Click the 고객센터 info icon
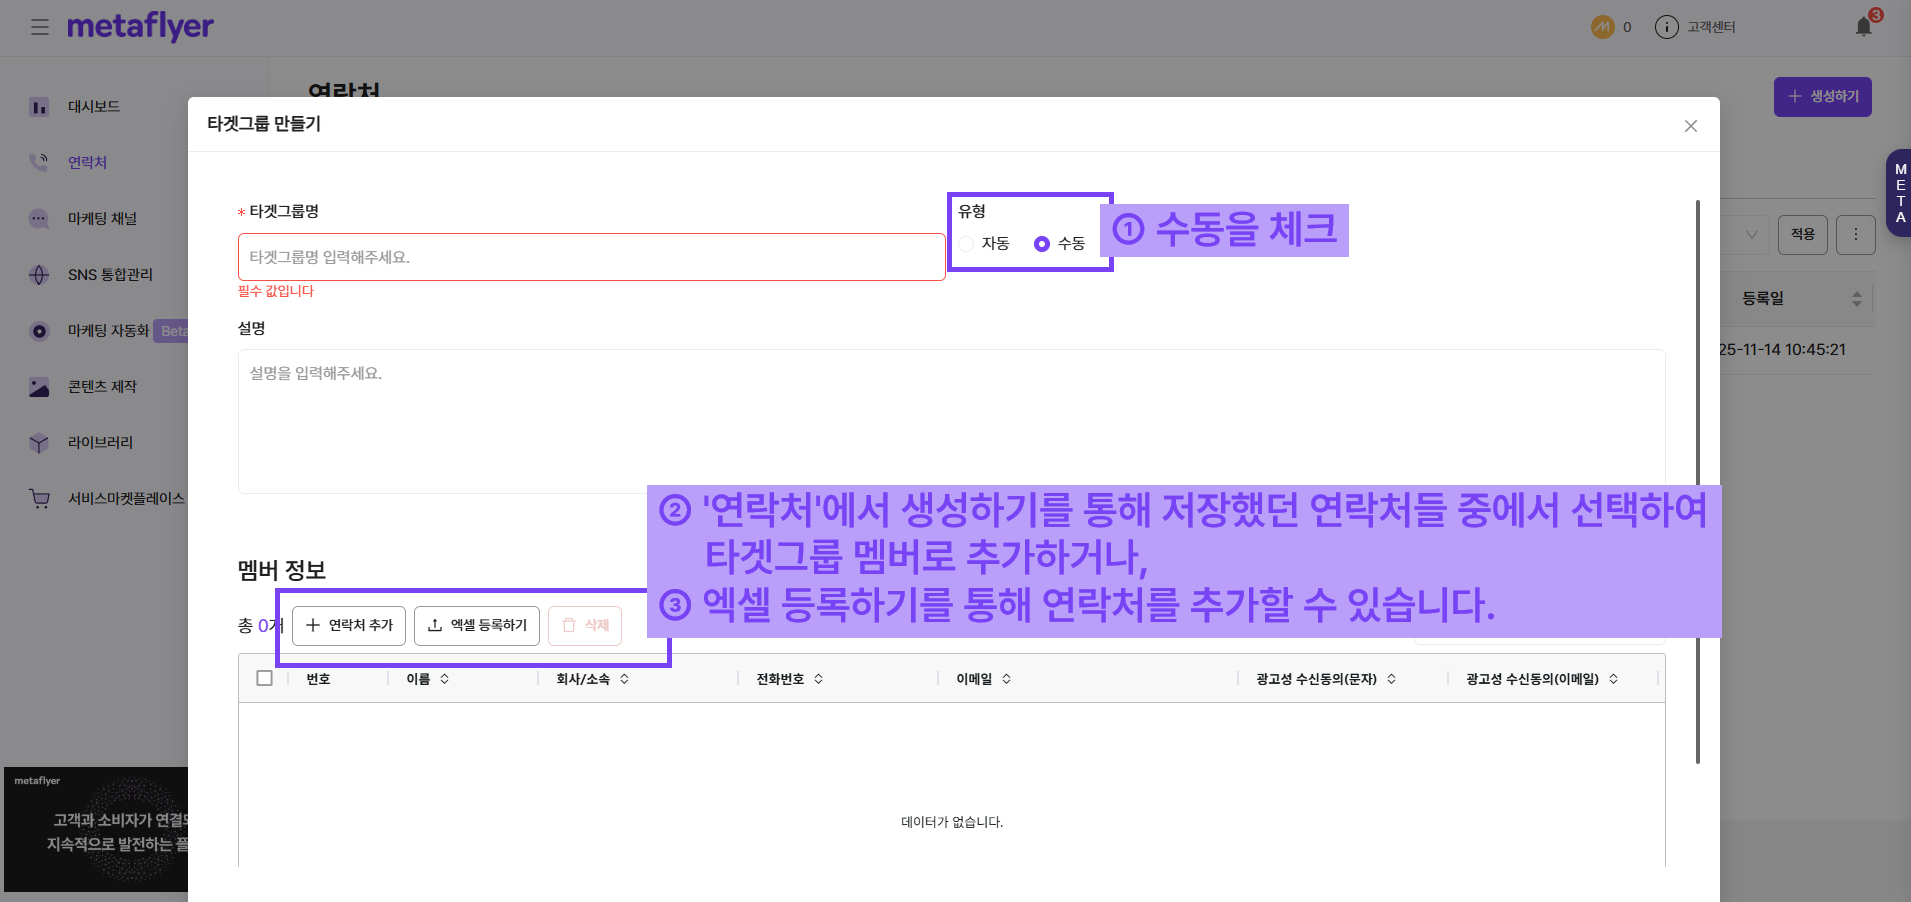This screenshot has width=1911, height=902. tap(1666, 27)
